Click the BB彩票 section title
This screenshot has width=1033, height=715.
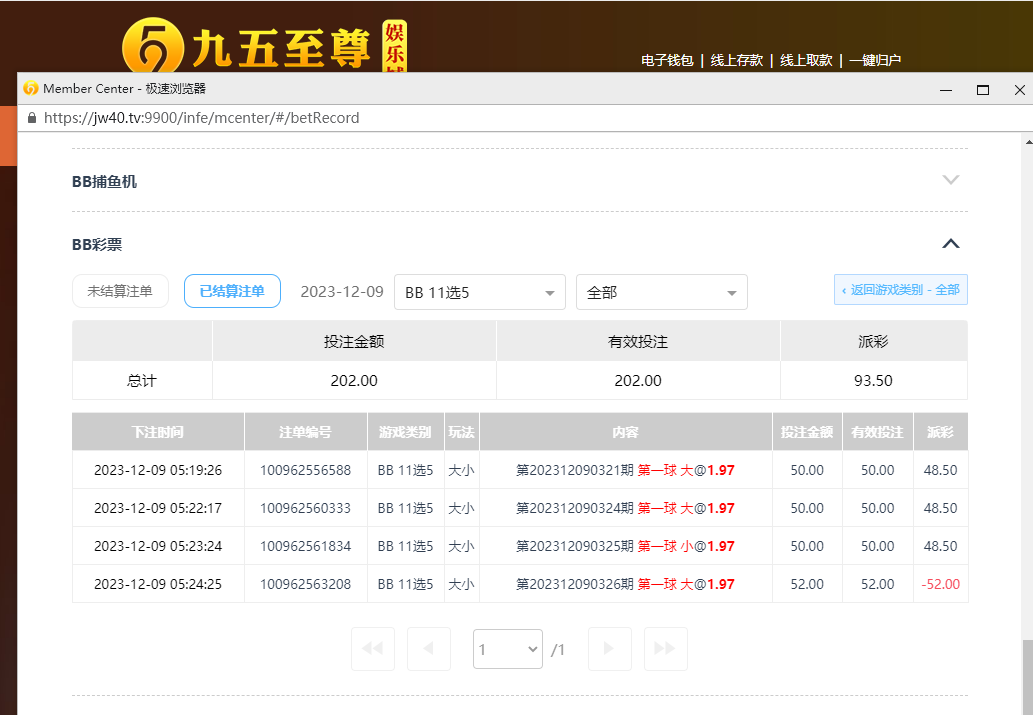tap(97, 244)
